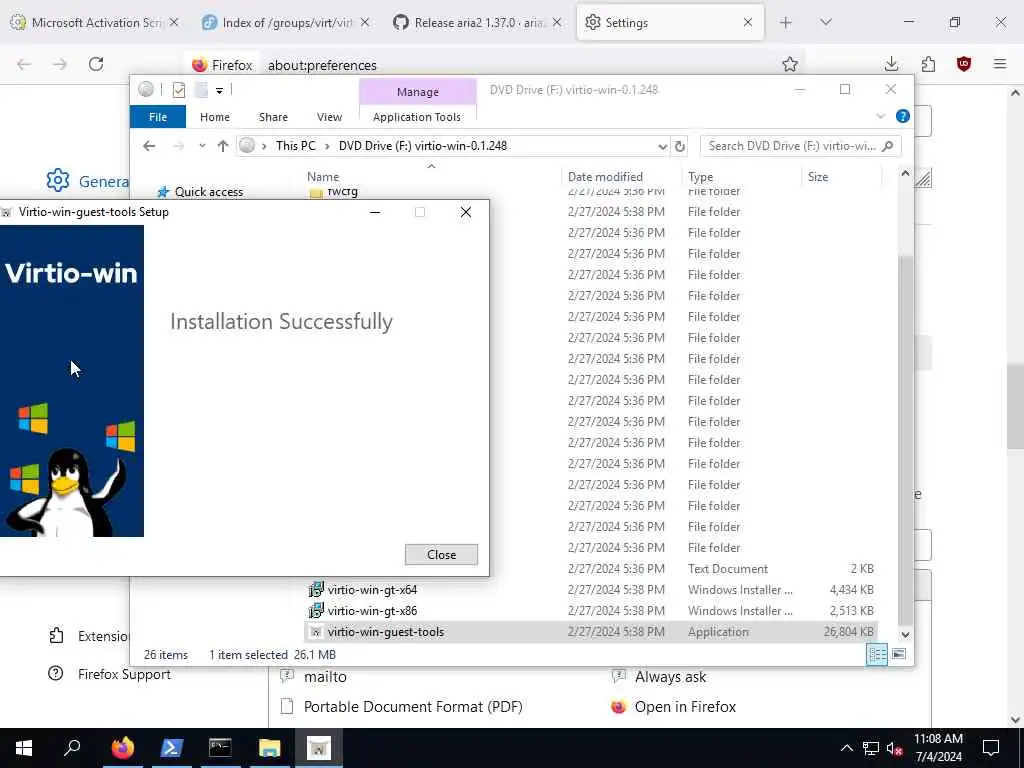Open the Firefox Downloads panel

coord(891,64)
